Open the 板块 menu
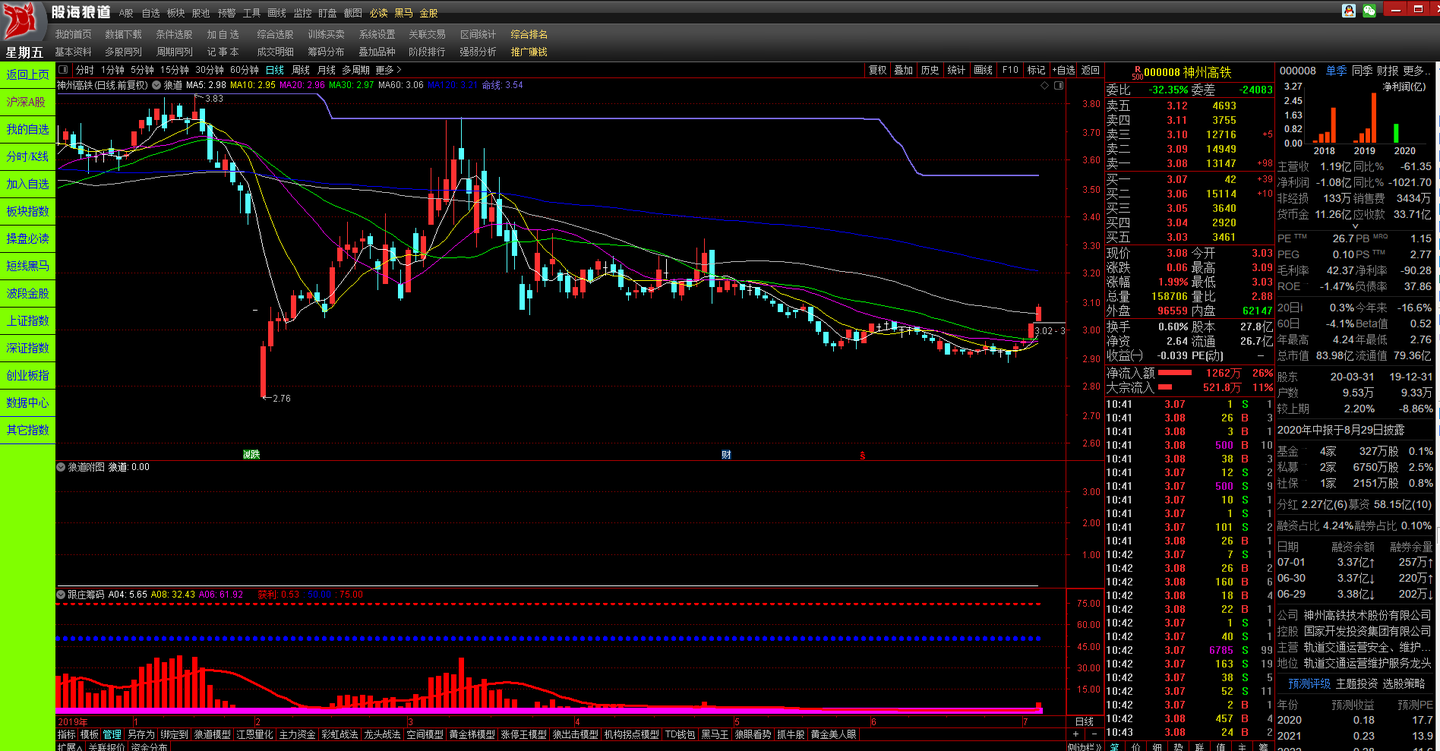1440x751 pixels. tap(176, 14)
